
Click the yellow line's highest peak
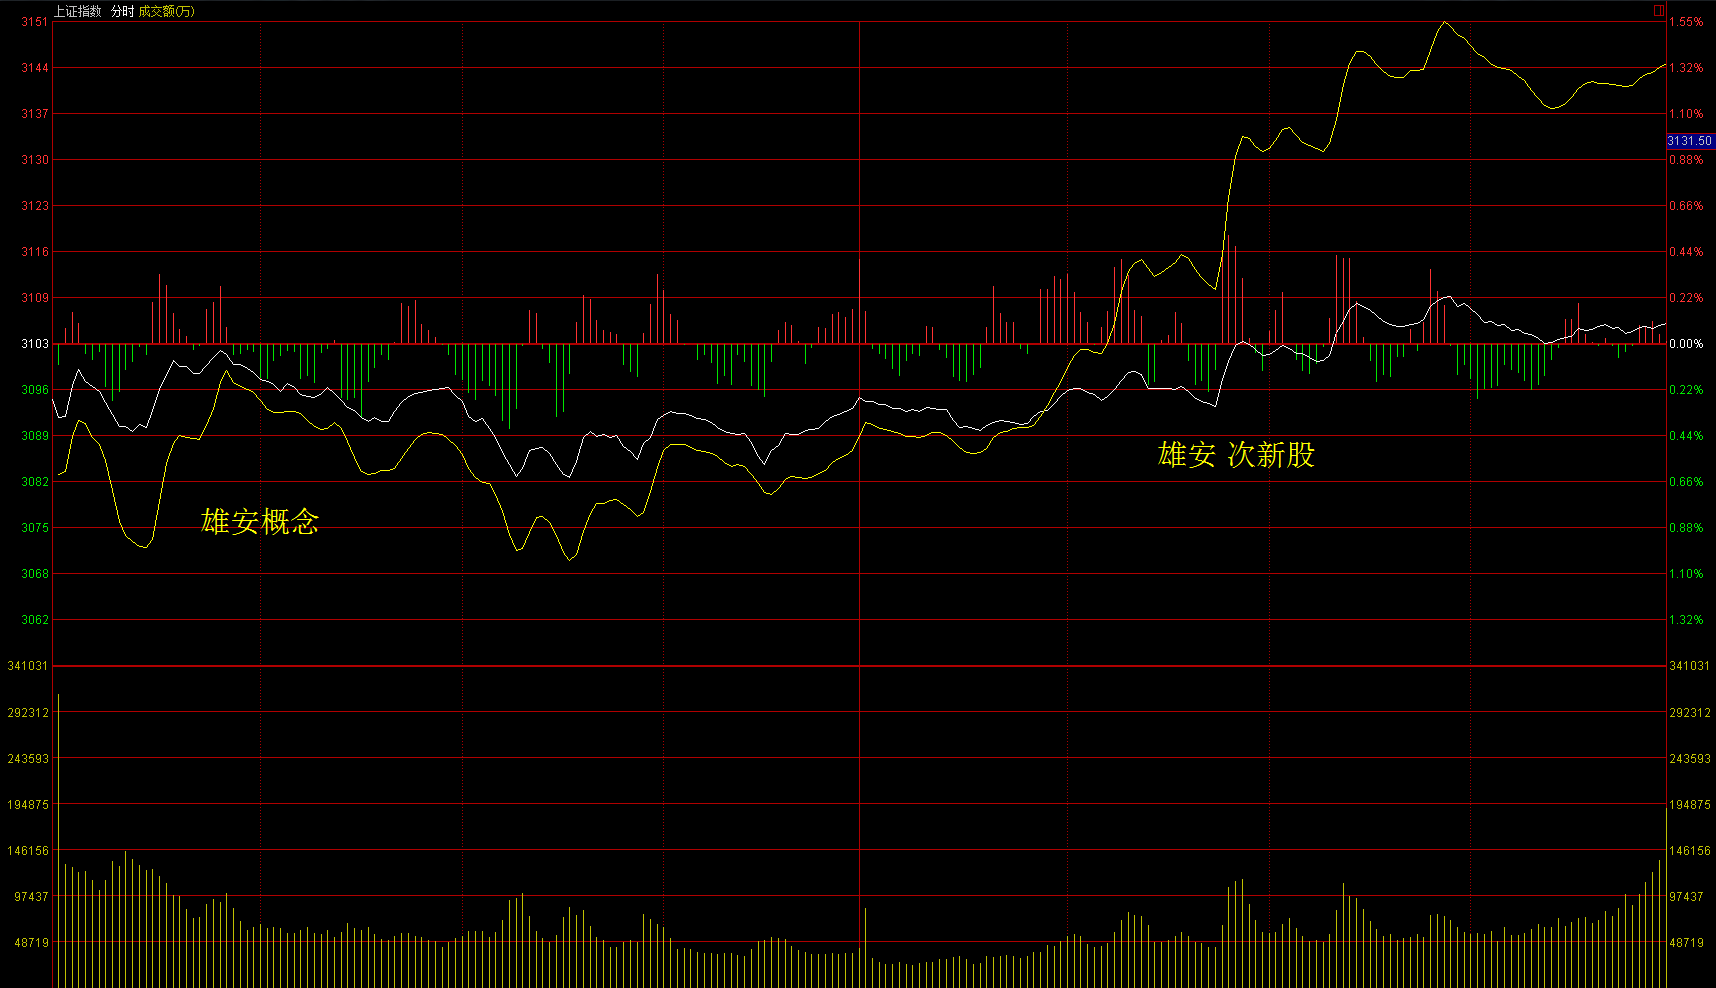[x=1443, y=22]
